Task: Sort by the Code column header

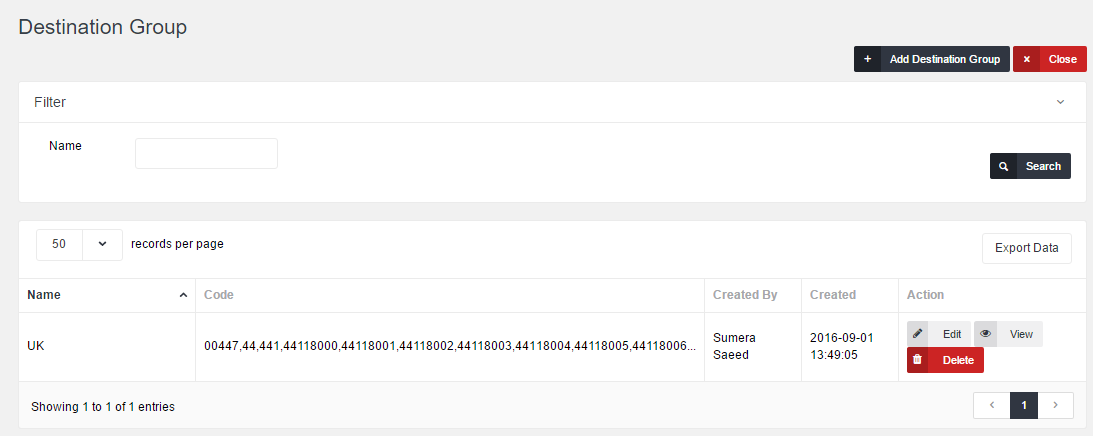Action: point(219,295)
